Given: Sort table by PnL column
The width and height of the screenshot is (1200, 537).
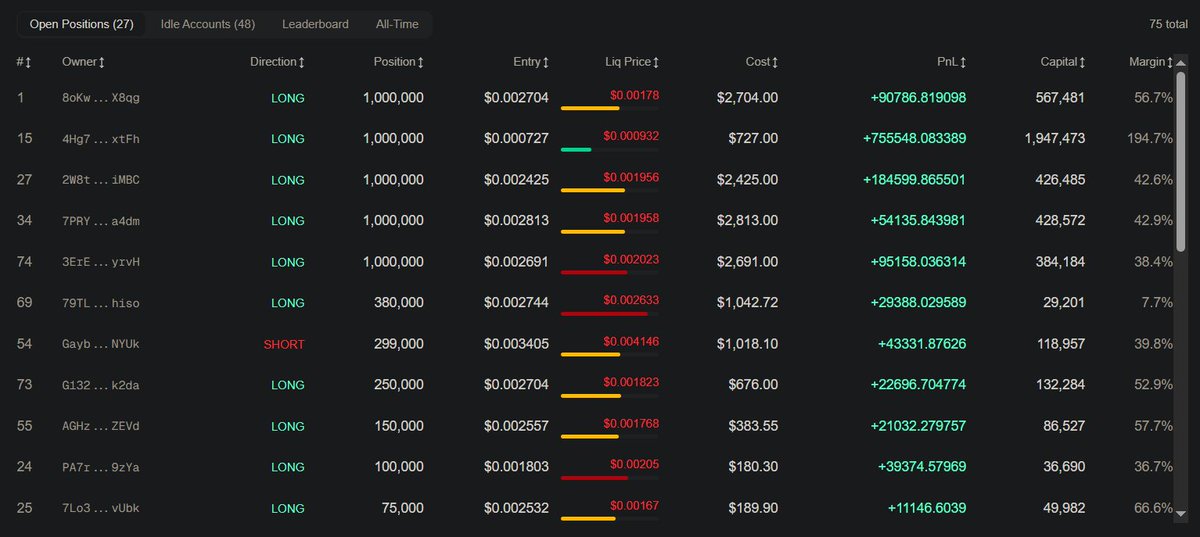Looking at the screenshot, I should coord(952,62).
